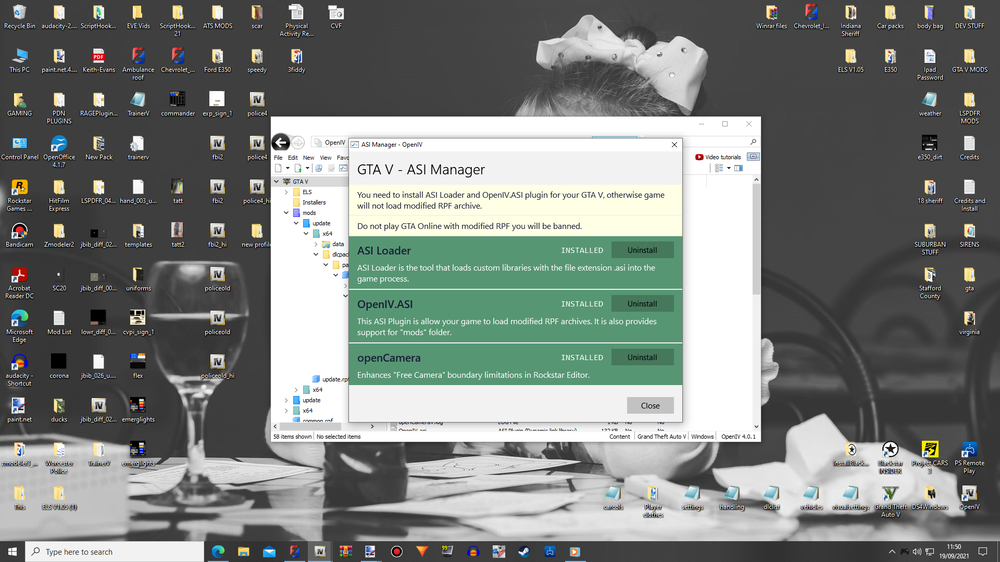Select the This PC desktop icon
Viewport: 1000px width, 562px height.
pyautogui.click(x=19, y=61)
